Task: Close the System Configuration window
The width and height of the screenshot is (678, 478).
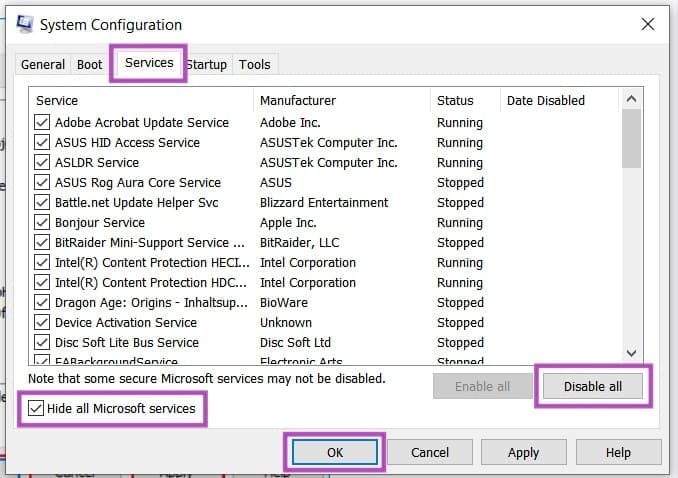Action: 648,24
